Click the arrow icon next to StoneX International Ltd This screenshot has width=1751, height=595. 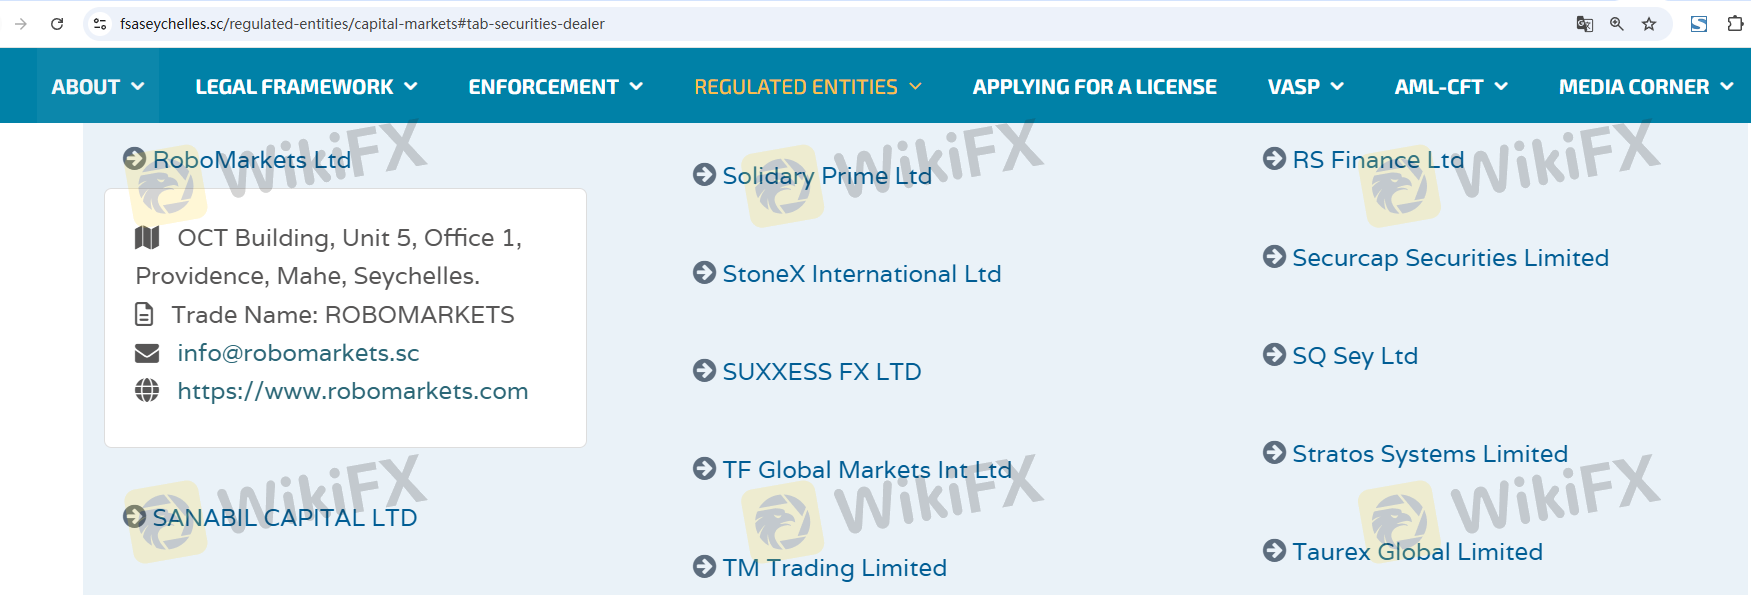[704, 272]
